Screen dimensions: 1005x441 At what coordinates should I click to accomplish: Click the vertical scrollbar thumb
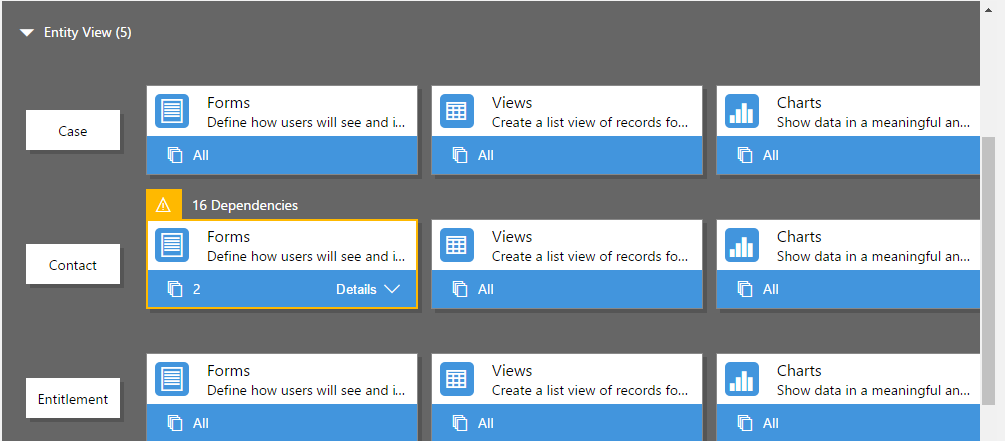click(x=988, y=270)
